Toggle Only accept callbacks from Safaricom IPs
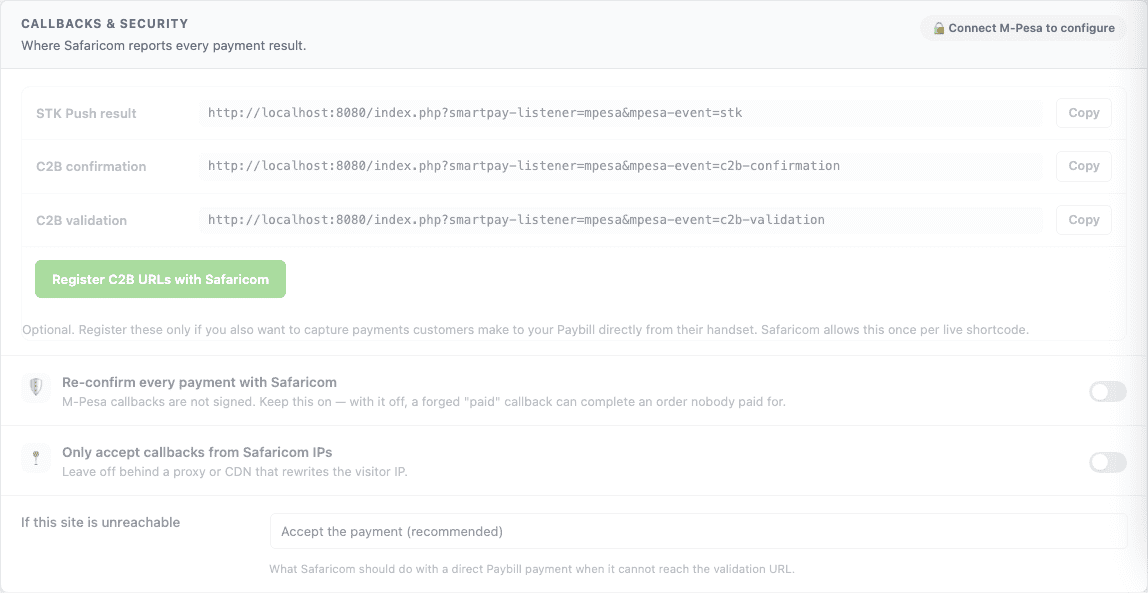The image size is (1148, 593). pos(1108,462)
